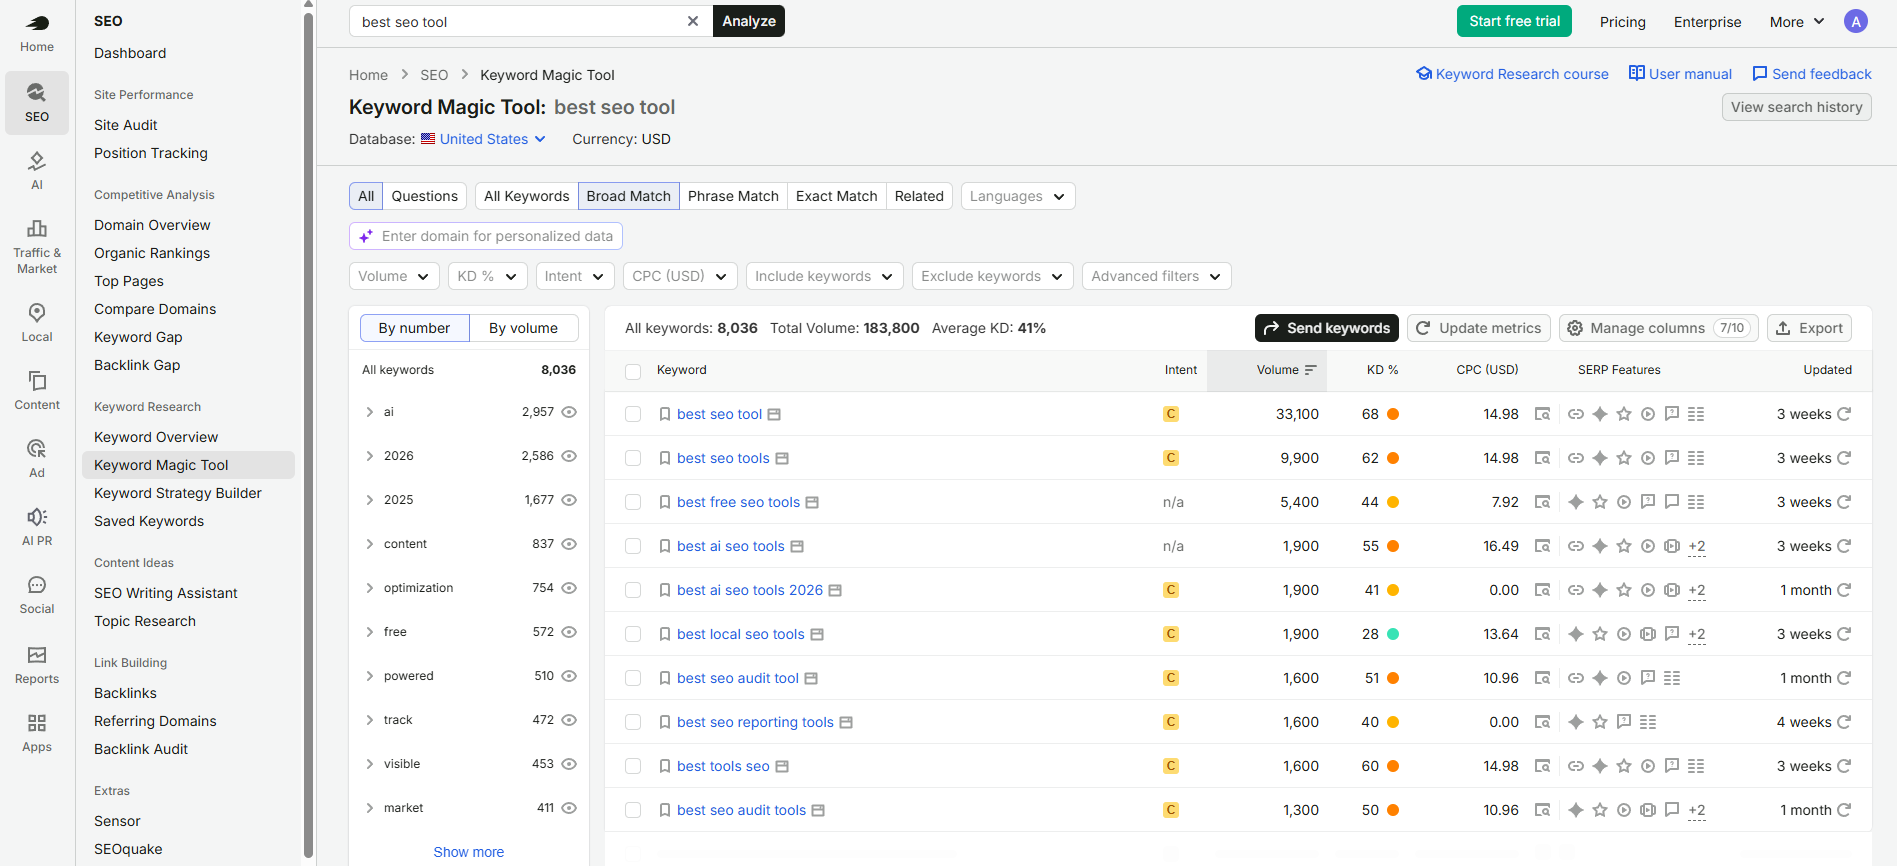Click the Send keywords button
Viewport: 1897px width, 866px height.
(1327, 328)
